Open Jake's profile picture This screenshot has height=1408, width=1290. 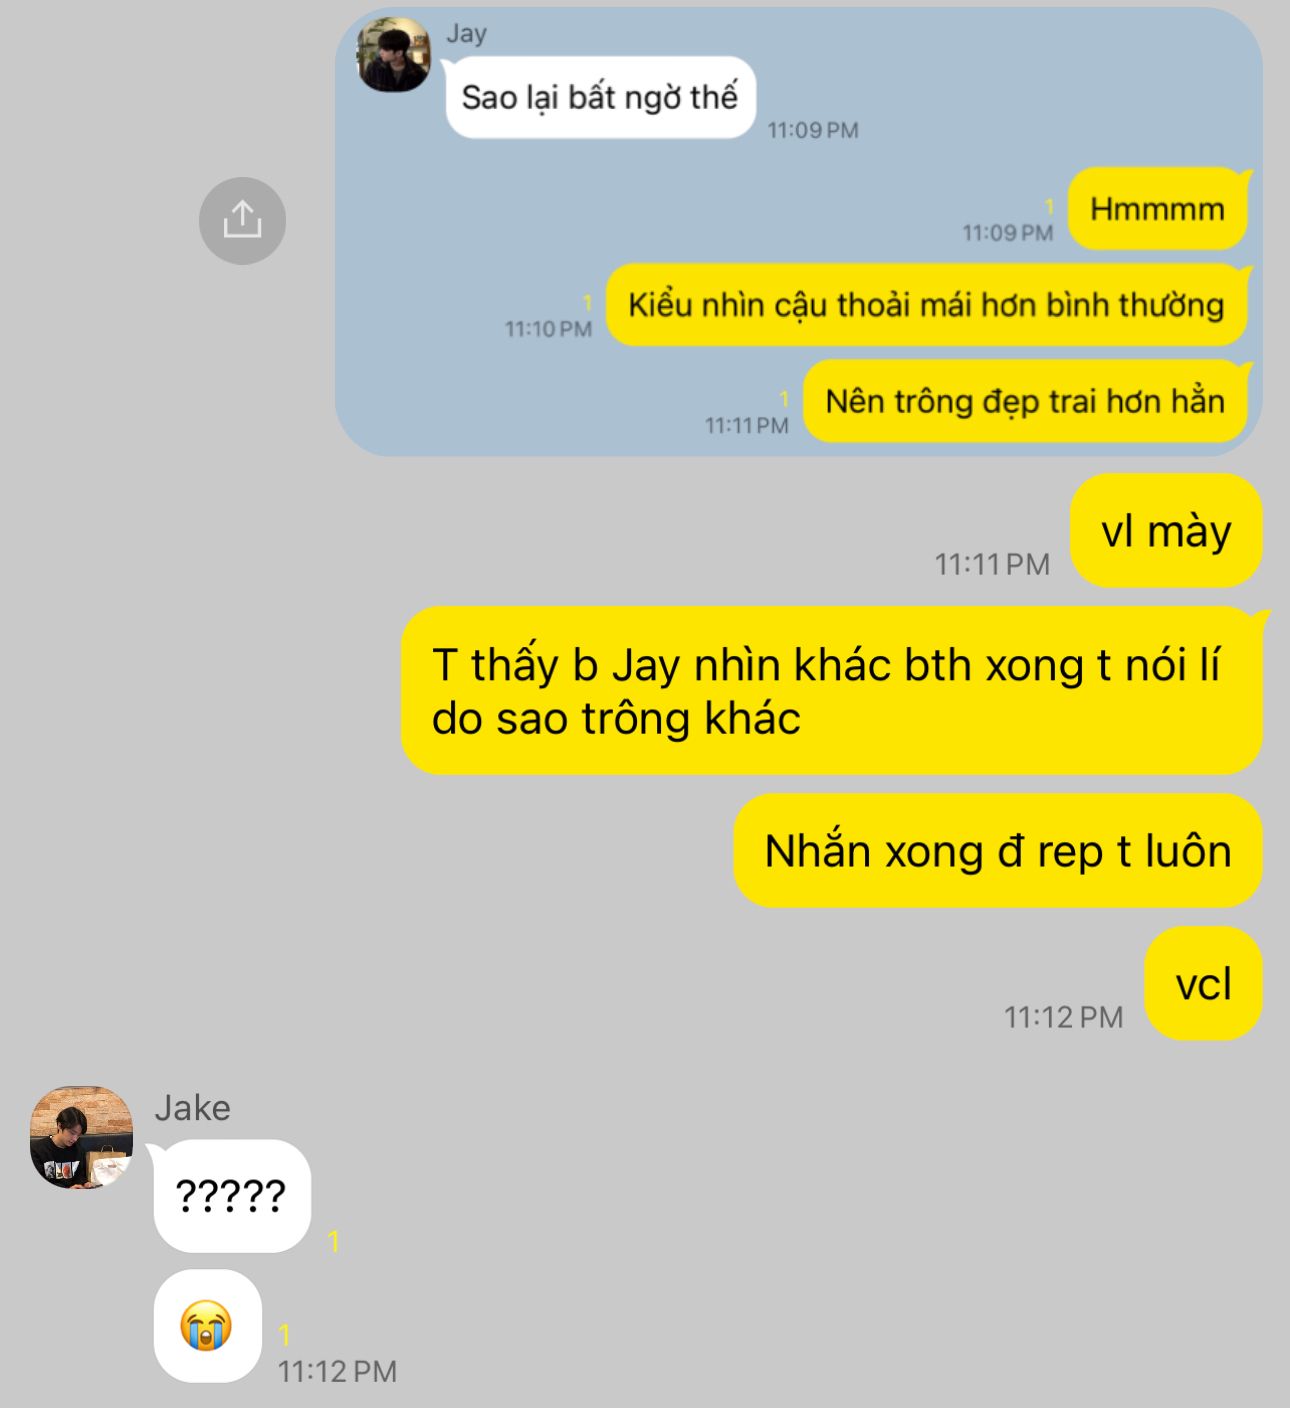pyautogui.click(x=82, y=1137)
